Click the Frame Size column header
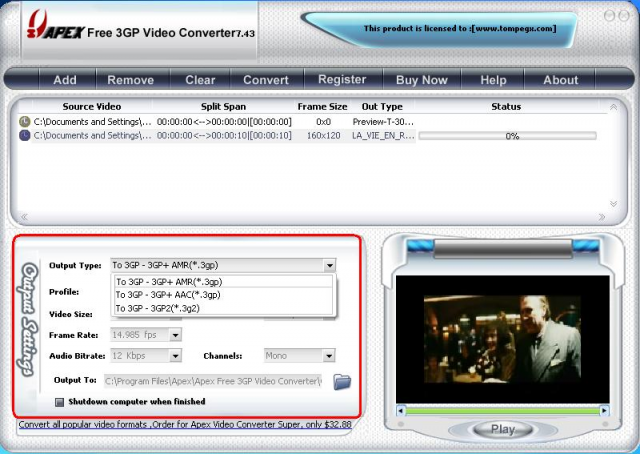The height and width of the screenshot is (454, 640). click(x=322, y=107)
